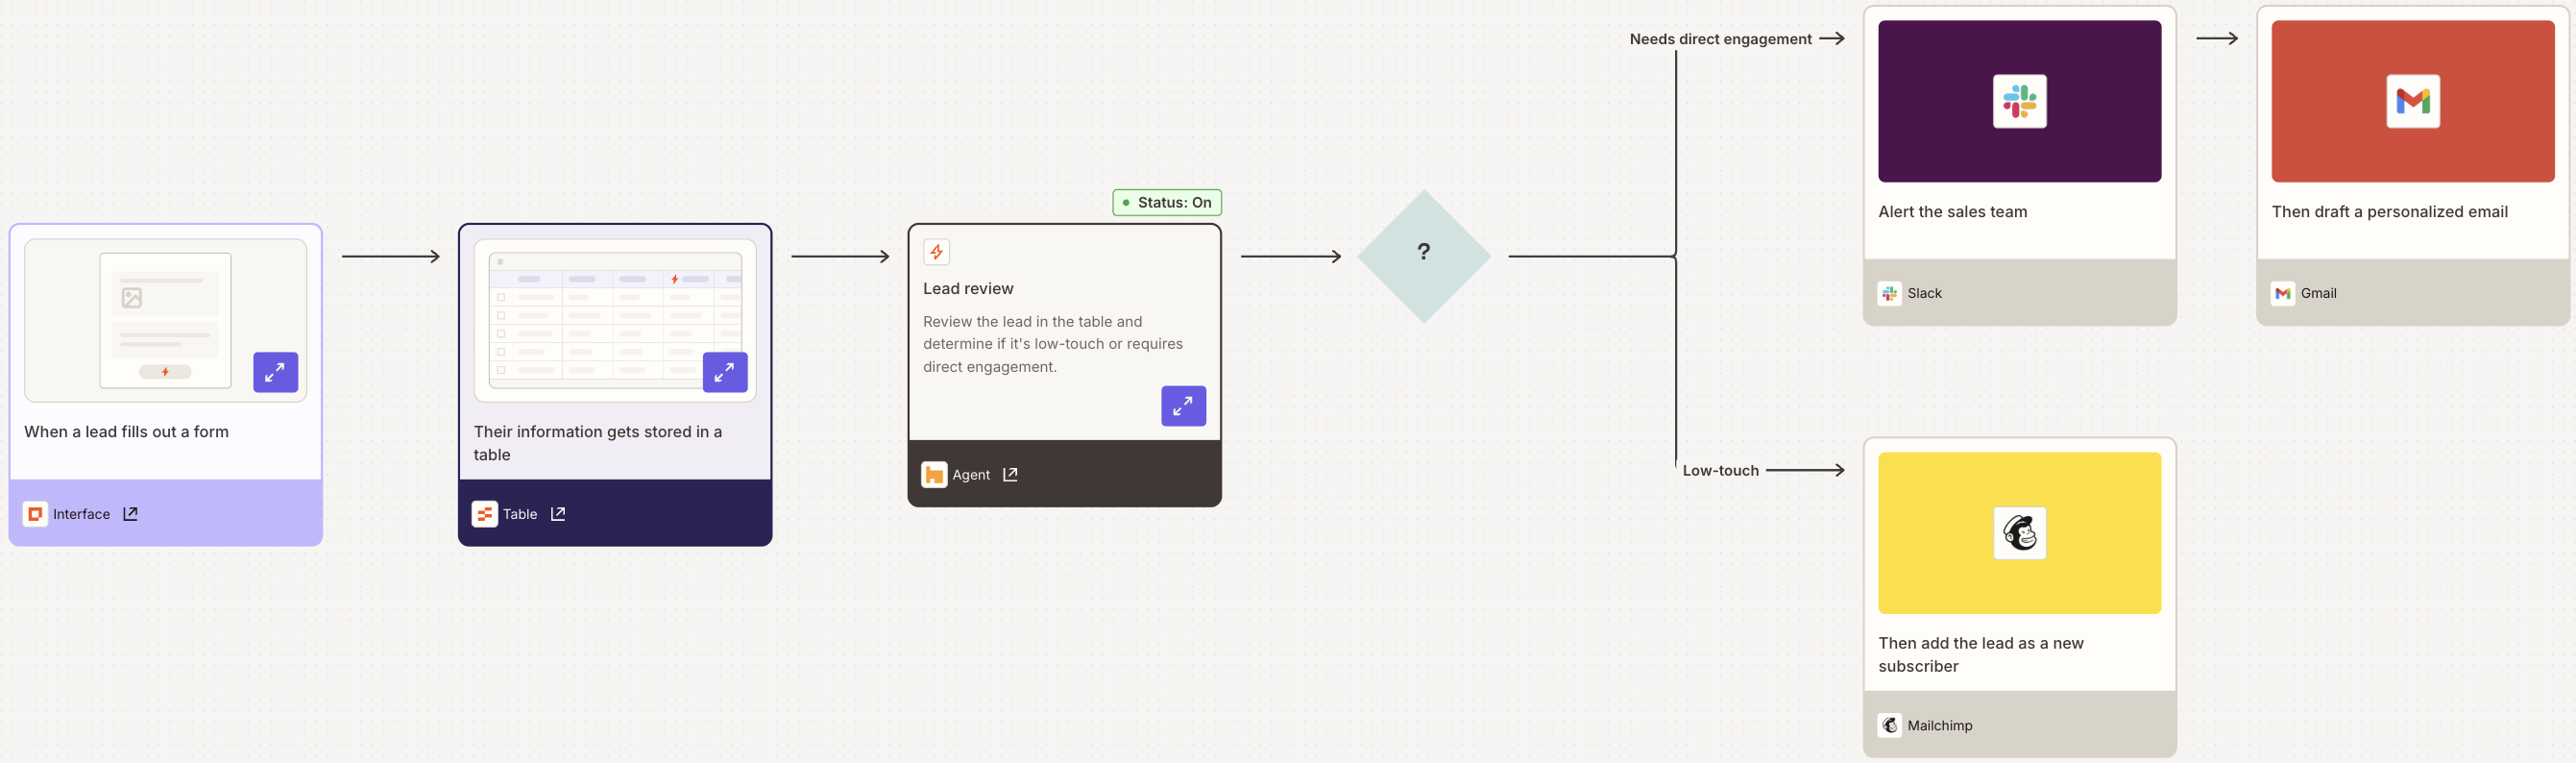Open the form preview thumbnail

click(165, 320)
